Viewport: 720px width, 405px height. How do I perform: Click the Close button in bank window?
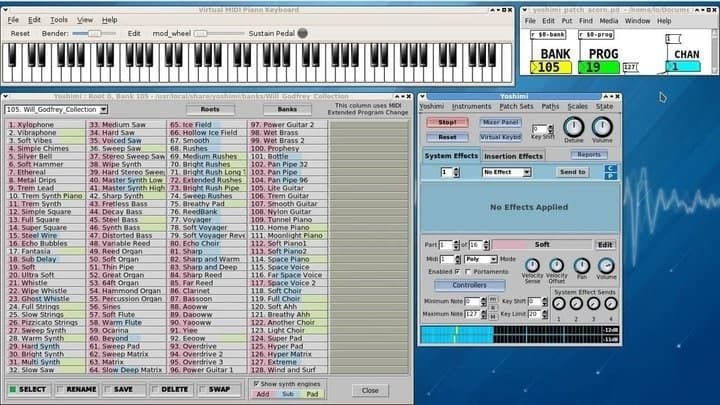tap(370, 390)
